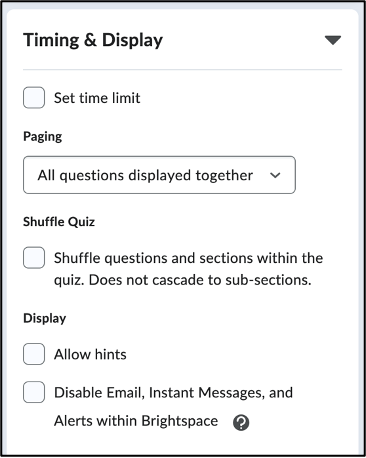Click the Timing & Display section heading

[93, 40]
